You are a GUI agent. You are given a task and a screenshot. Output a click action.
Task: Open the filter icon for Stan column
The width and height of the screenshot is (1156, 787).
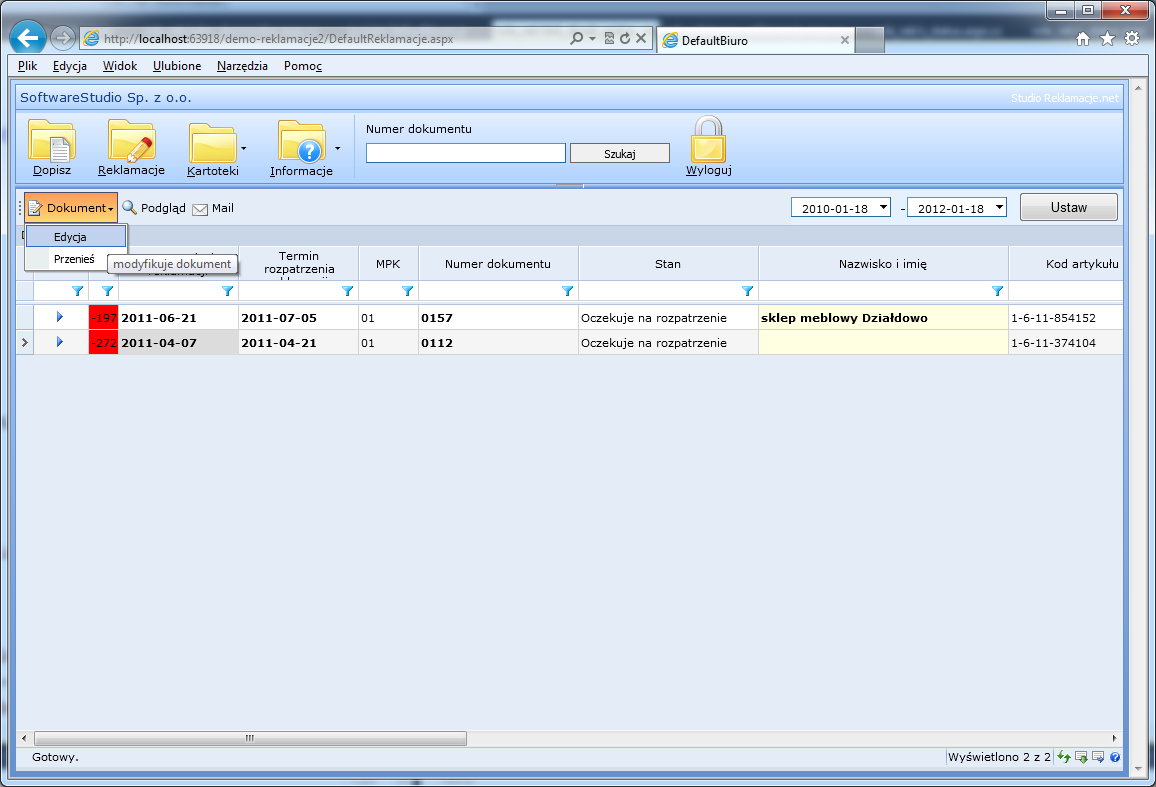[x=748, y=291]
